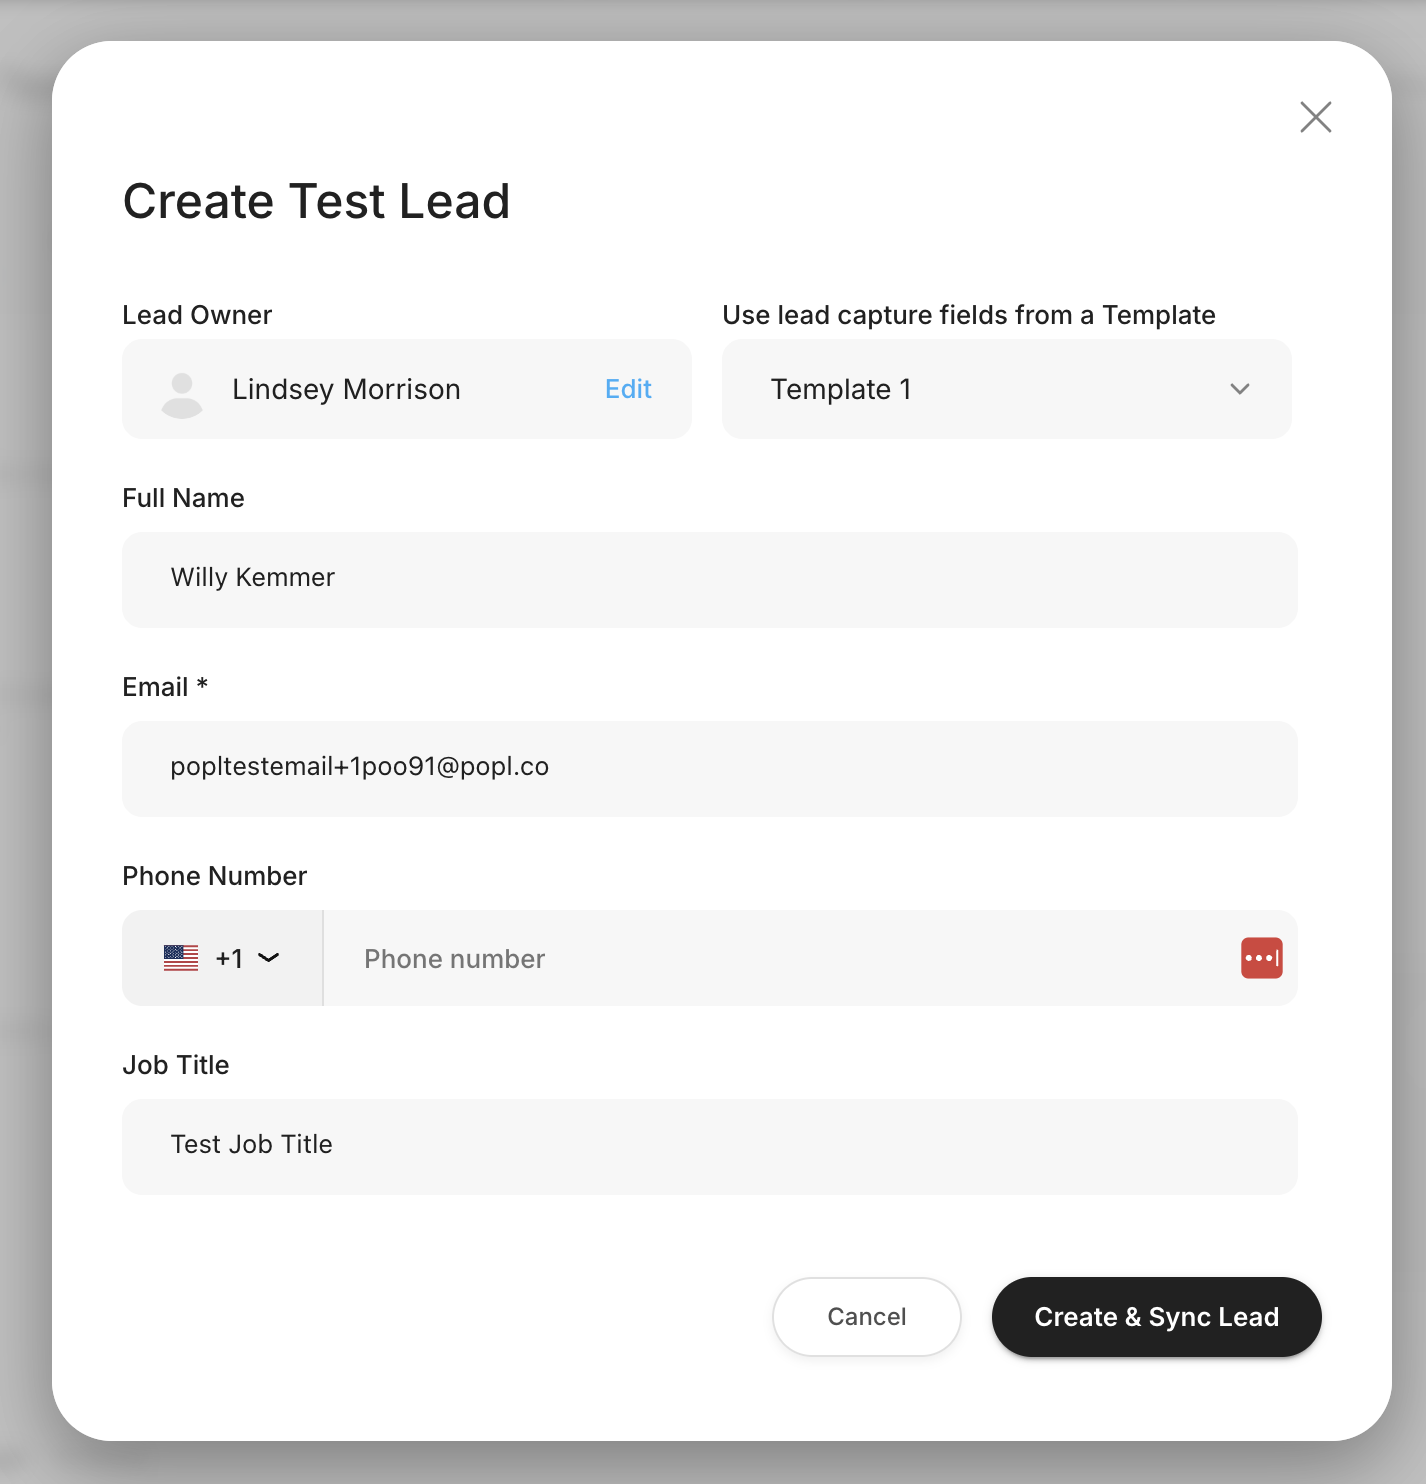This screenshot has width=1426, height=1484.
Task: Select the Job Title text field
Action: 709,1146
